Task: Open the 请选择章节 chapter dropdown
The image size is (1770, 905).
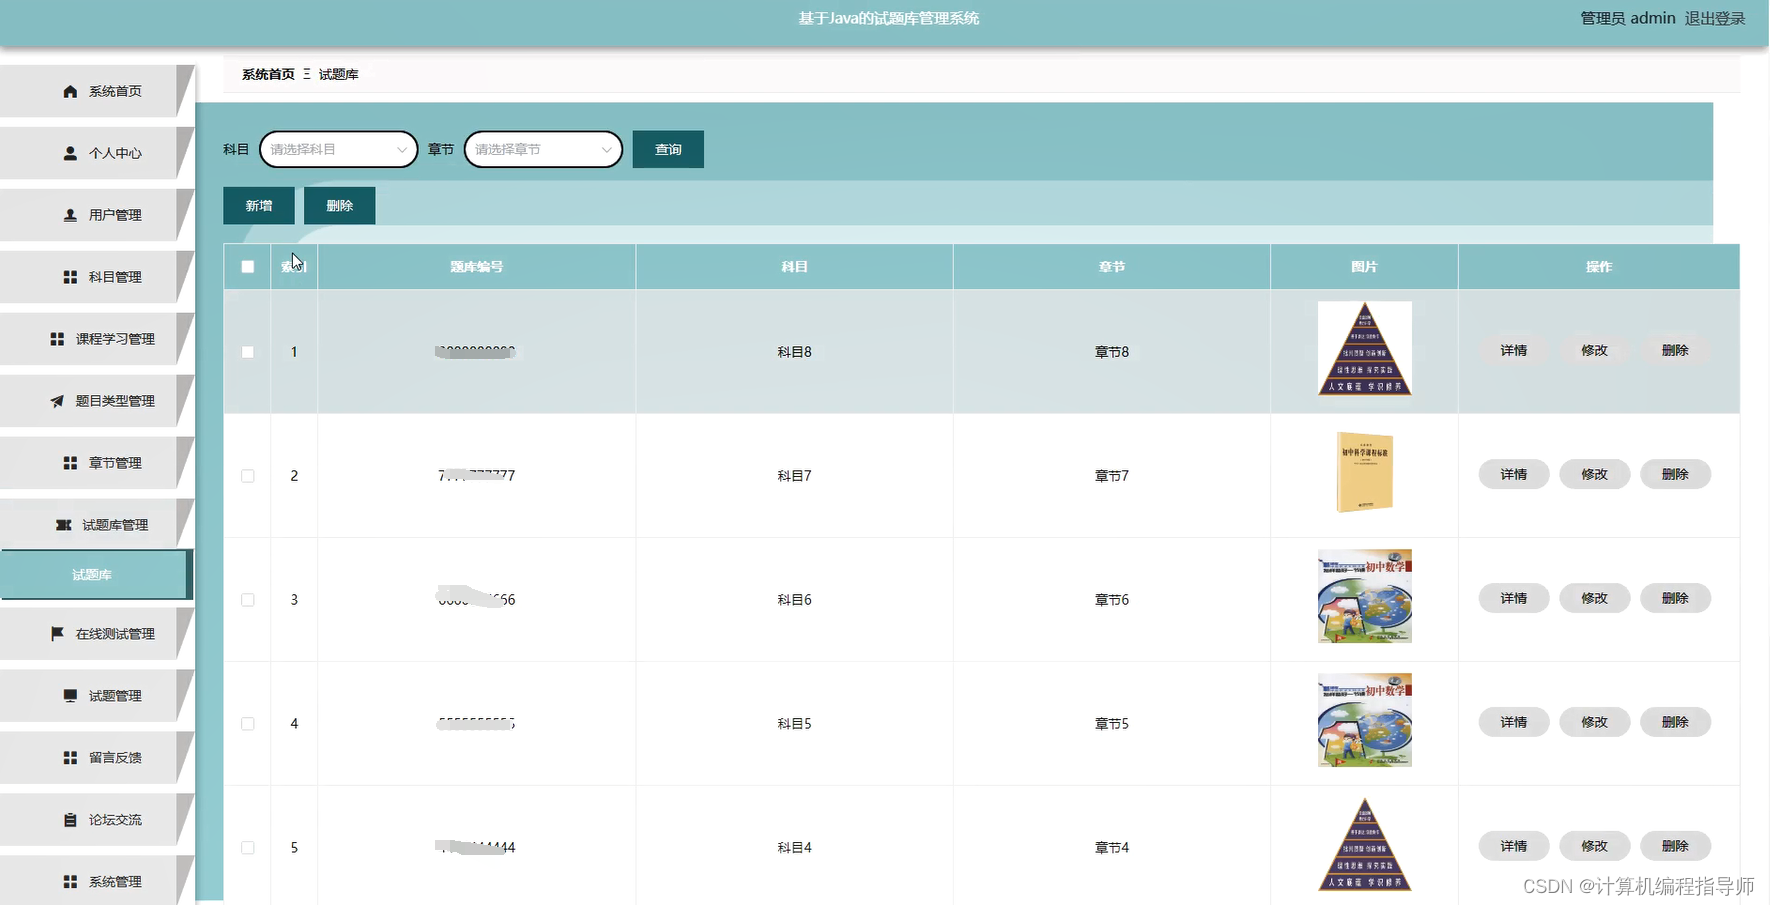Action: pyautogui.click(x=543, y=149)
